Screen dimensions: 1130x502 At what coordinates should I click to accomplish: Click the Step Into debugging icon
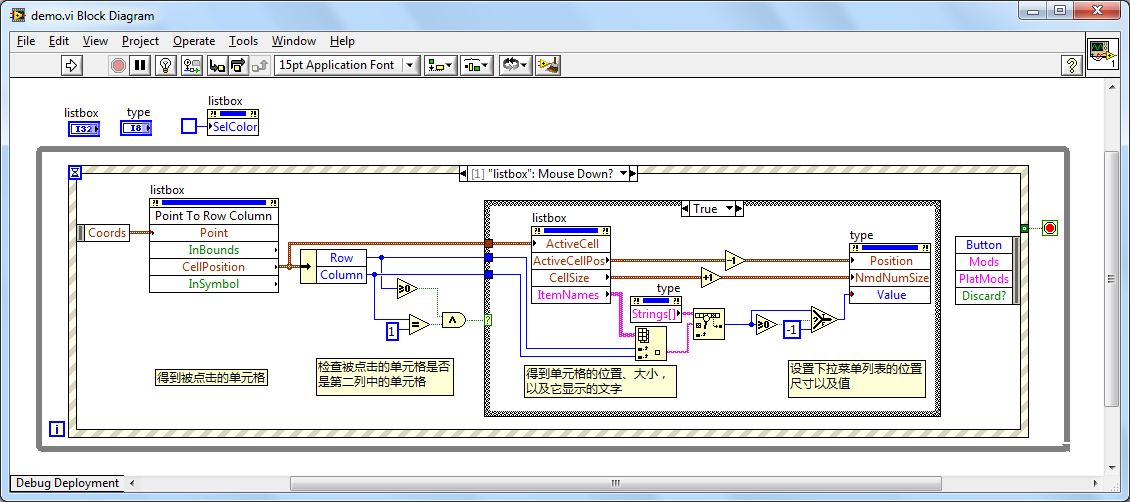[216, 65]
